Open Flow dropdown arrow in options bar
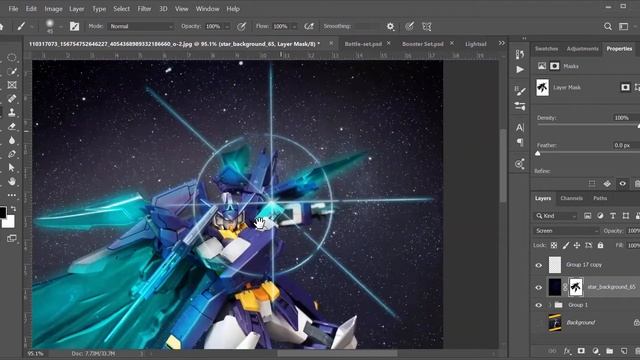 pos(294,27)
